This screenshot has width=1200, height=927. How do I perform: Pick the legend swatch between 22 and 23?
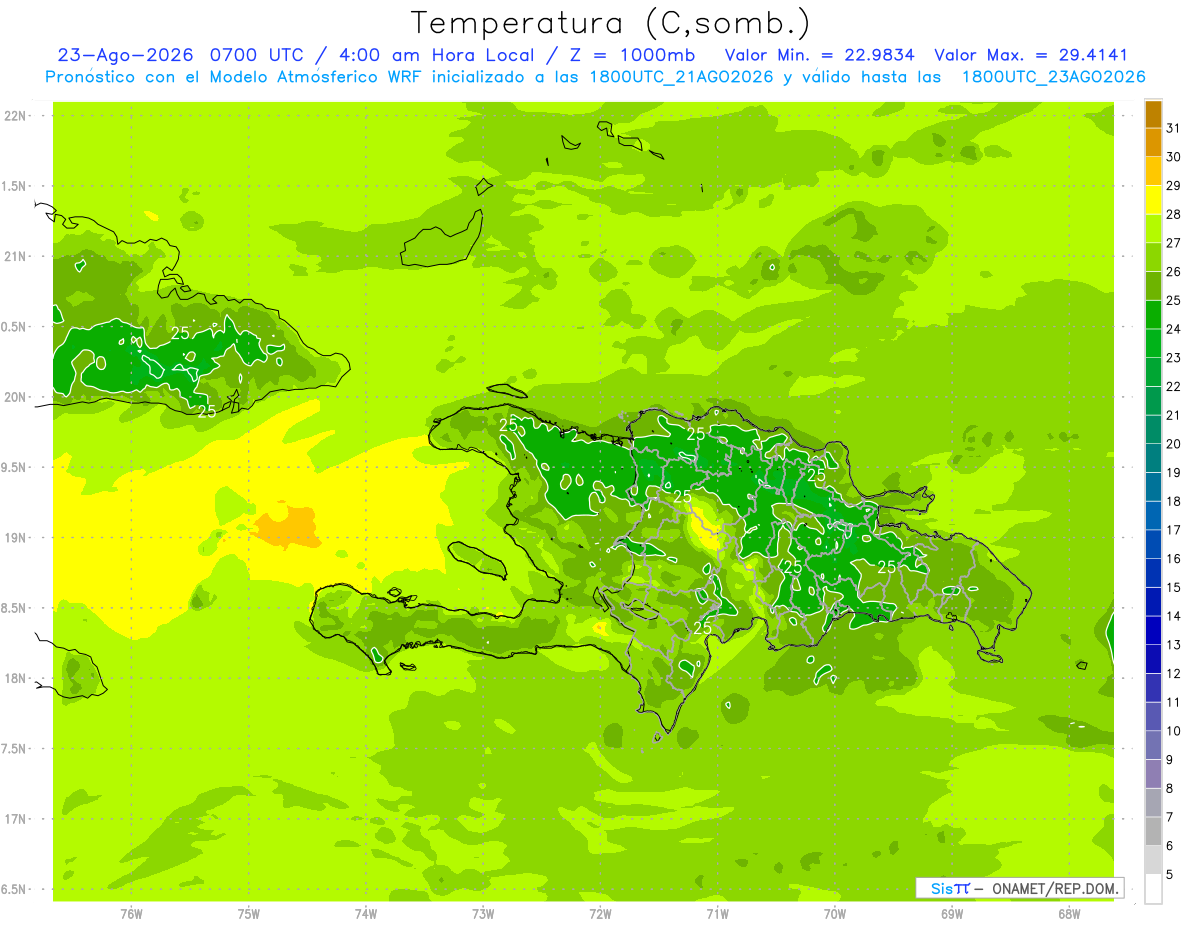pos(1153,372)
